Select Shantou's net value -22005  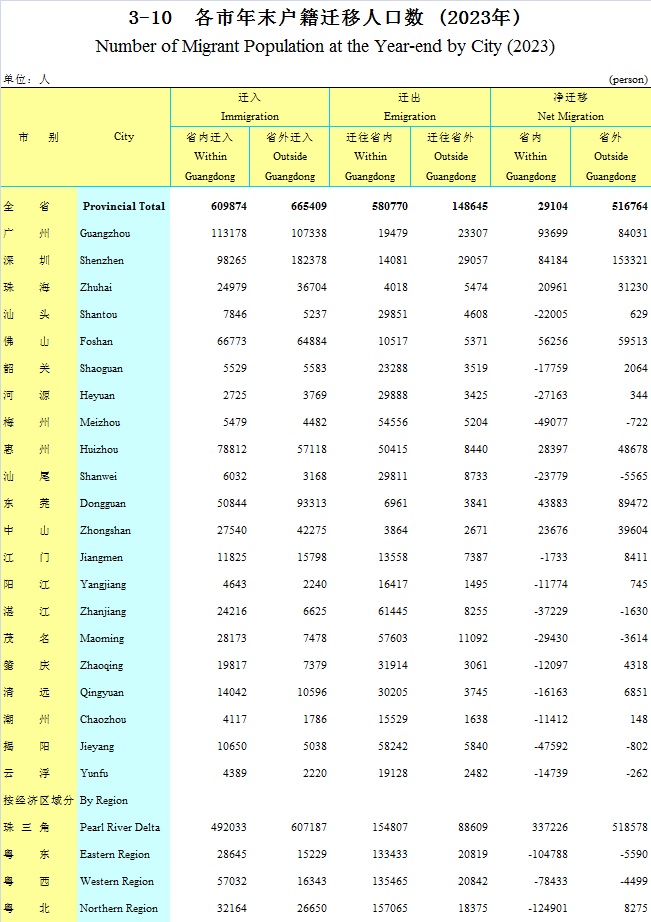pyautogui.click(x=551, y=315)
